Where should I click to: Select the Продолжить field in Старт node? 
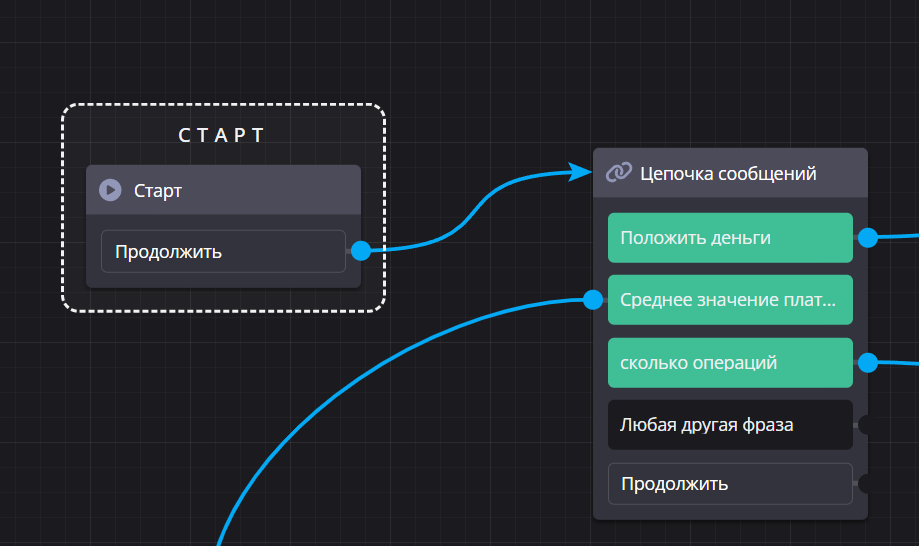coord(222,251)
